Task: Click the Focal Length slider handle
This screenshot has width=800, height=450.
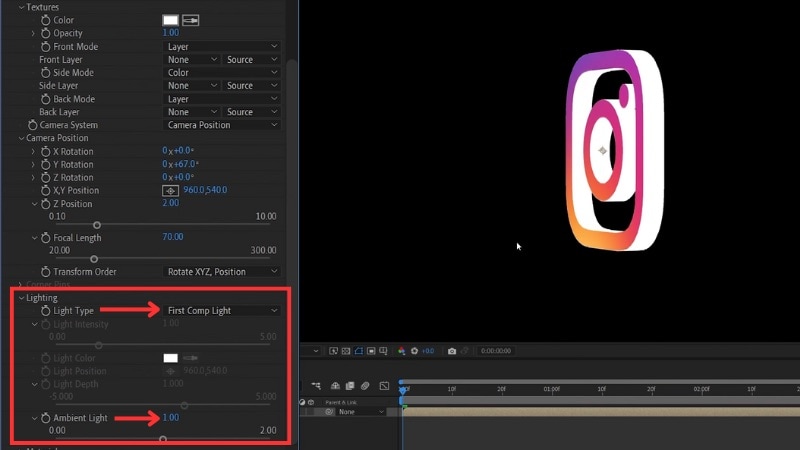Action: click(94, 259)
